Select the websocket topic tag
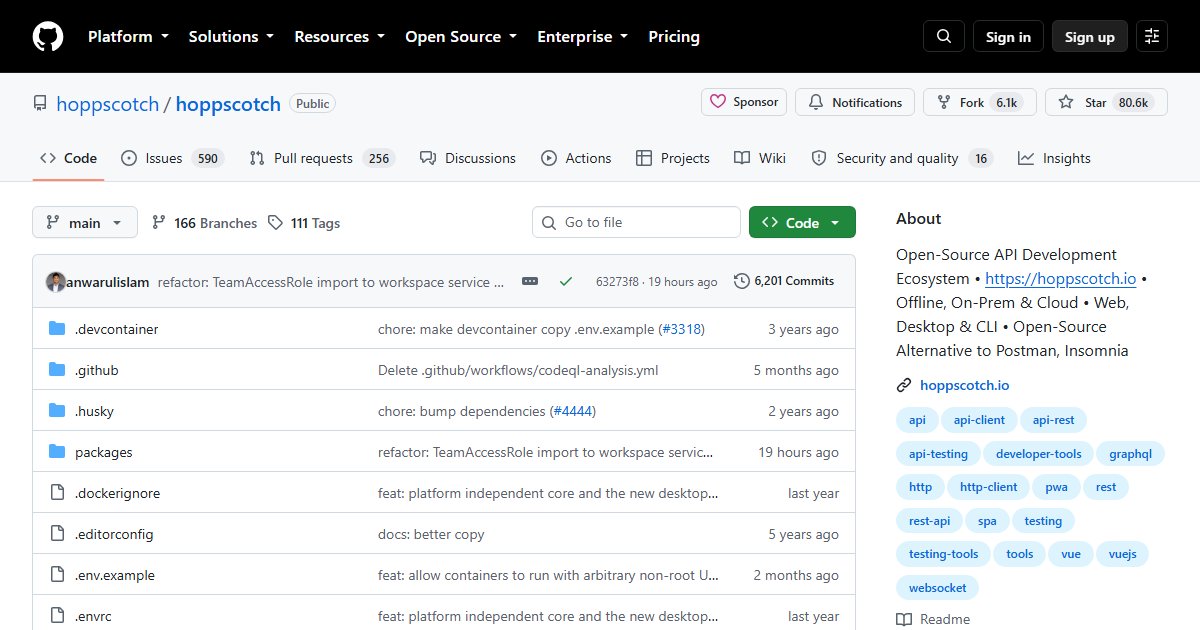This screenshot has height=630, width=1200. [938, 588]
